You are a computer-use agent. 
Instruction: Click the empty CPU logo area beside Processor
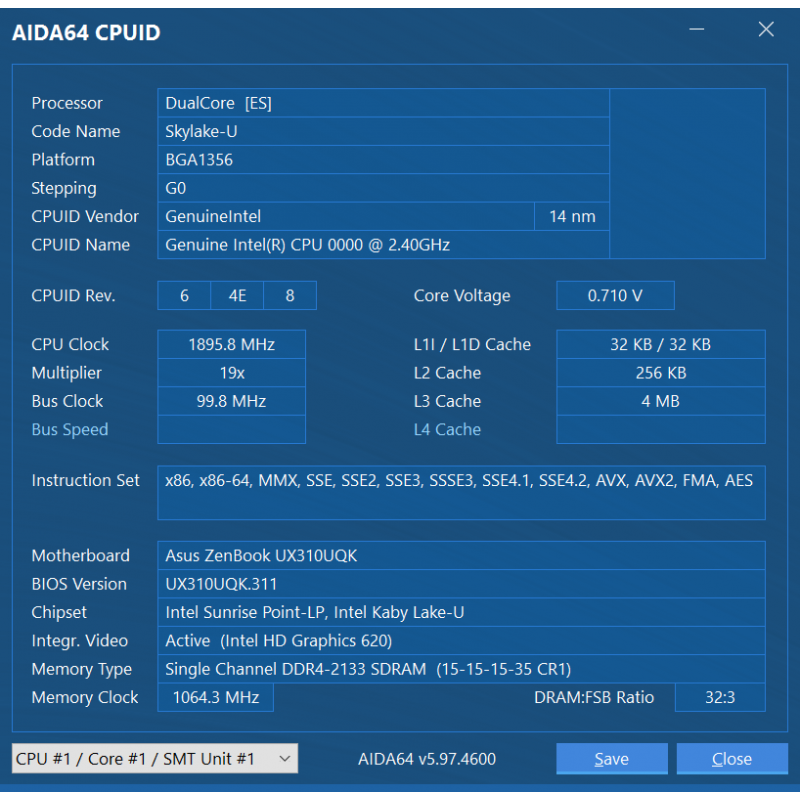click(687, 173)
